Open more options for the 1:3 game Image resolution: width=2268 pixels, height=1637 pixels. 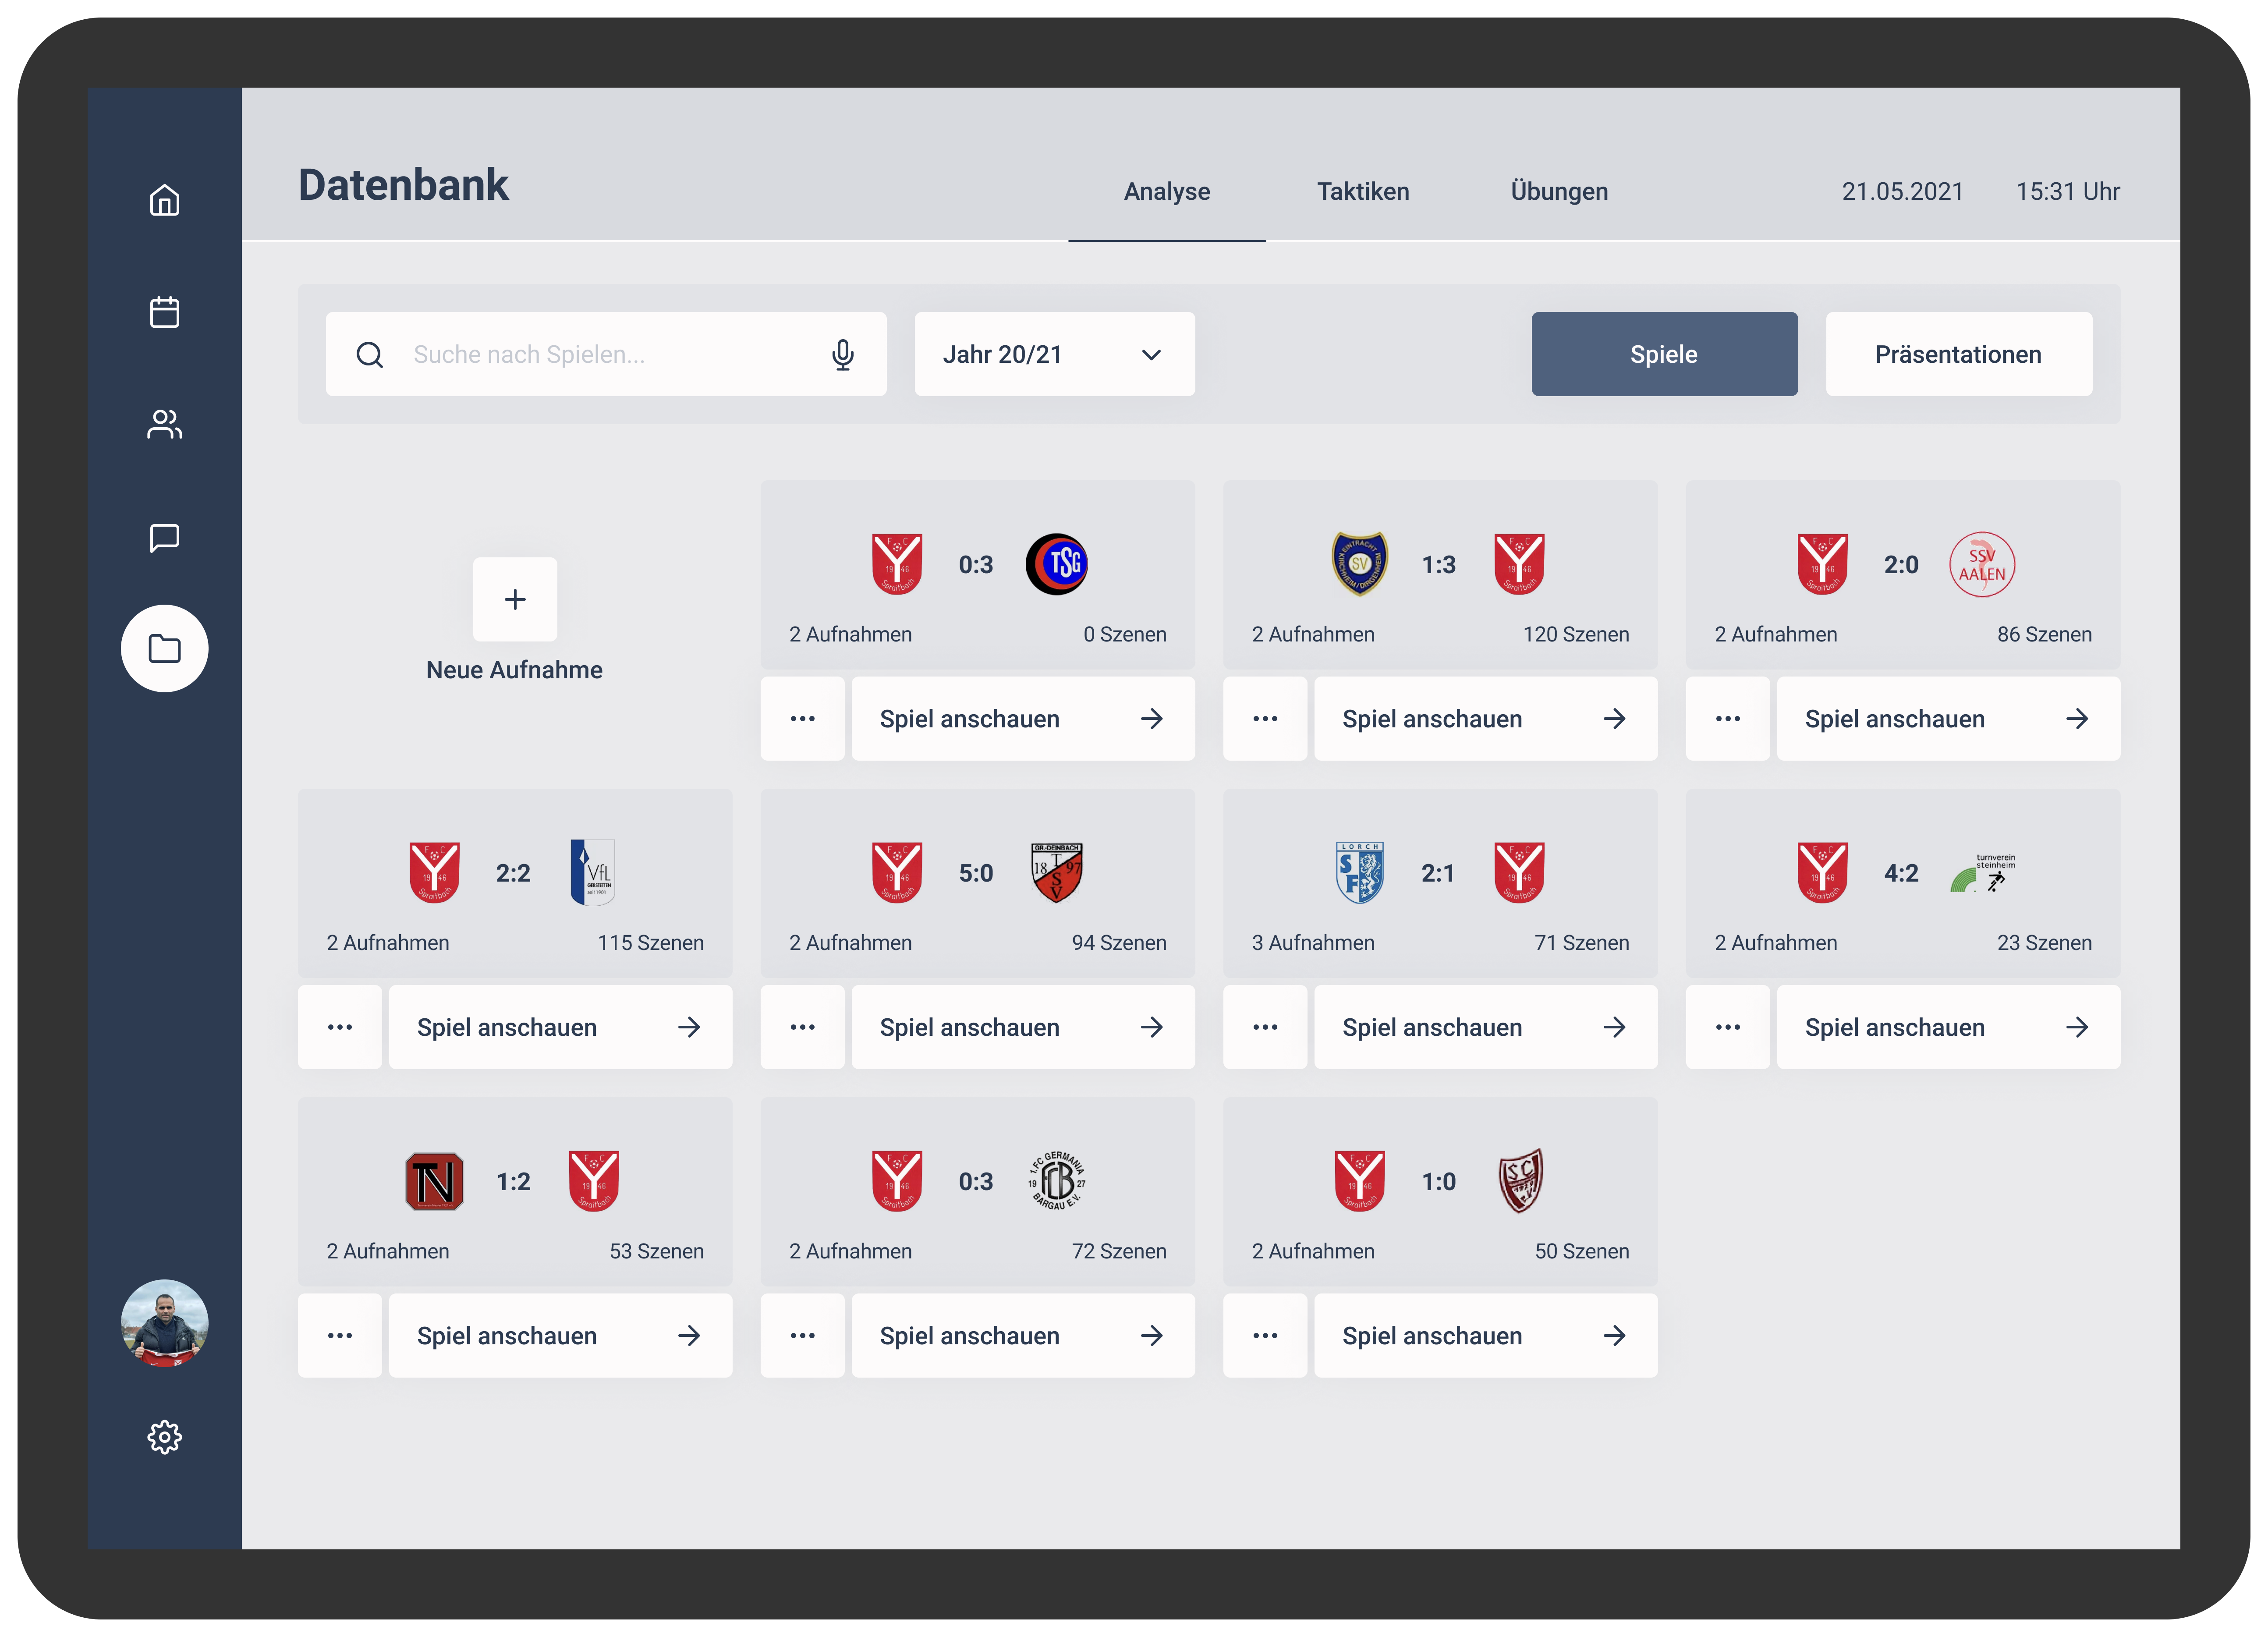[x=1265, y=718]
